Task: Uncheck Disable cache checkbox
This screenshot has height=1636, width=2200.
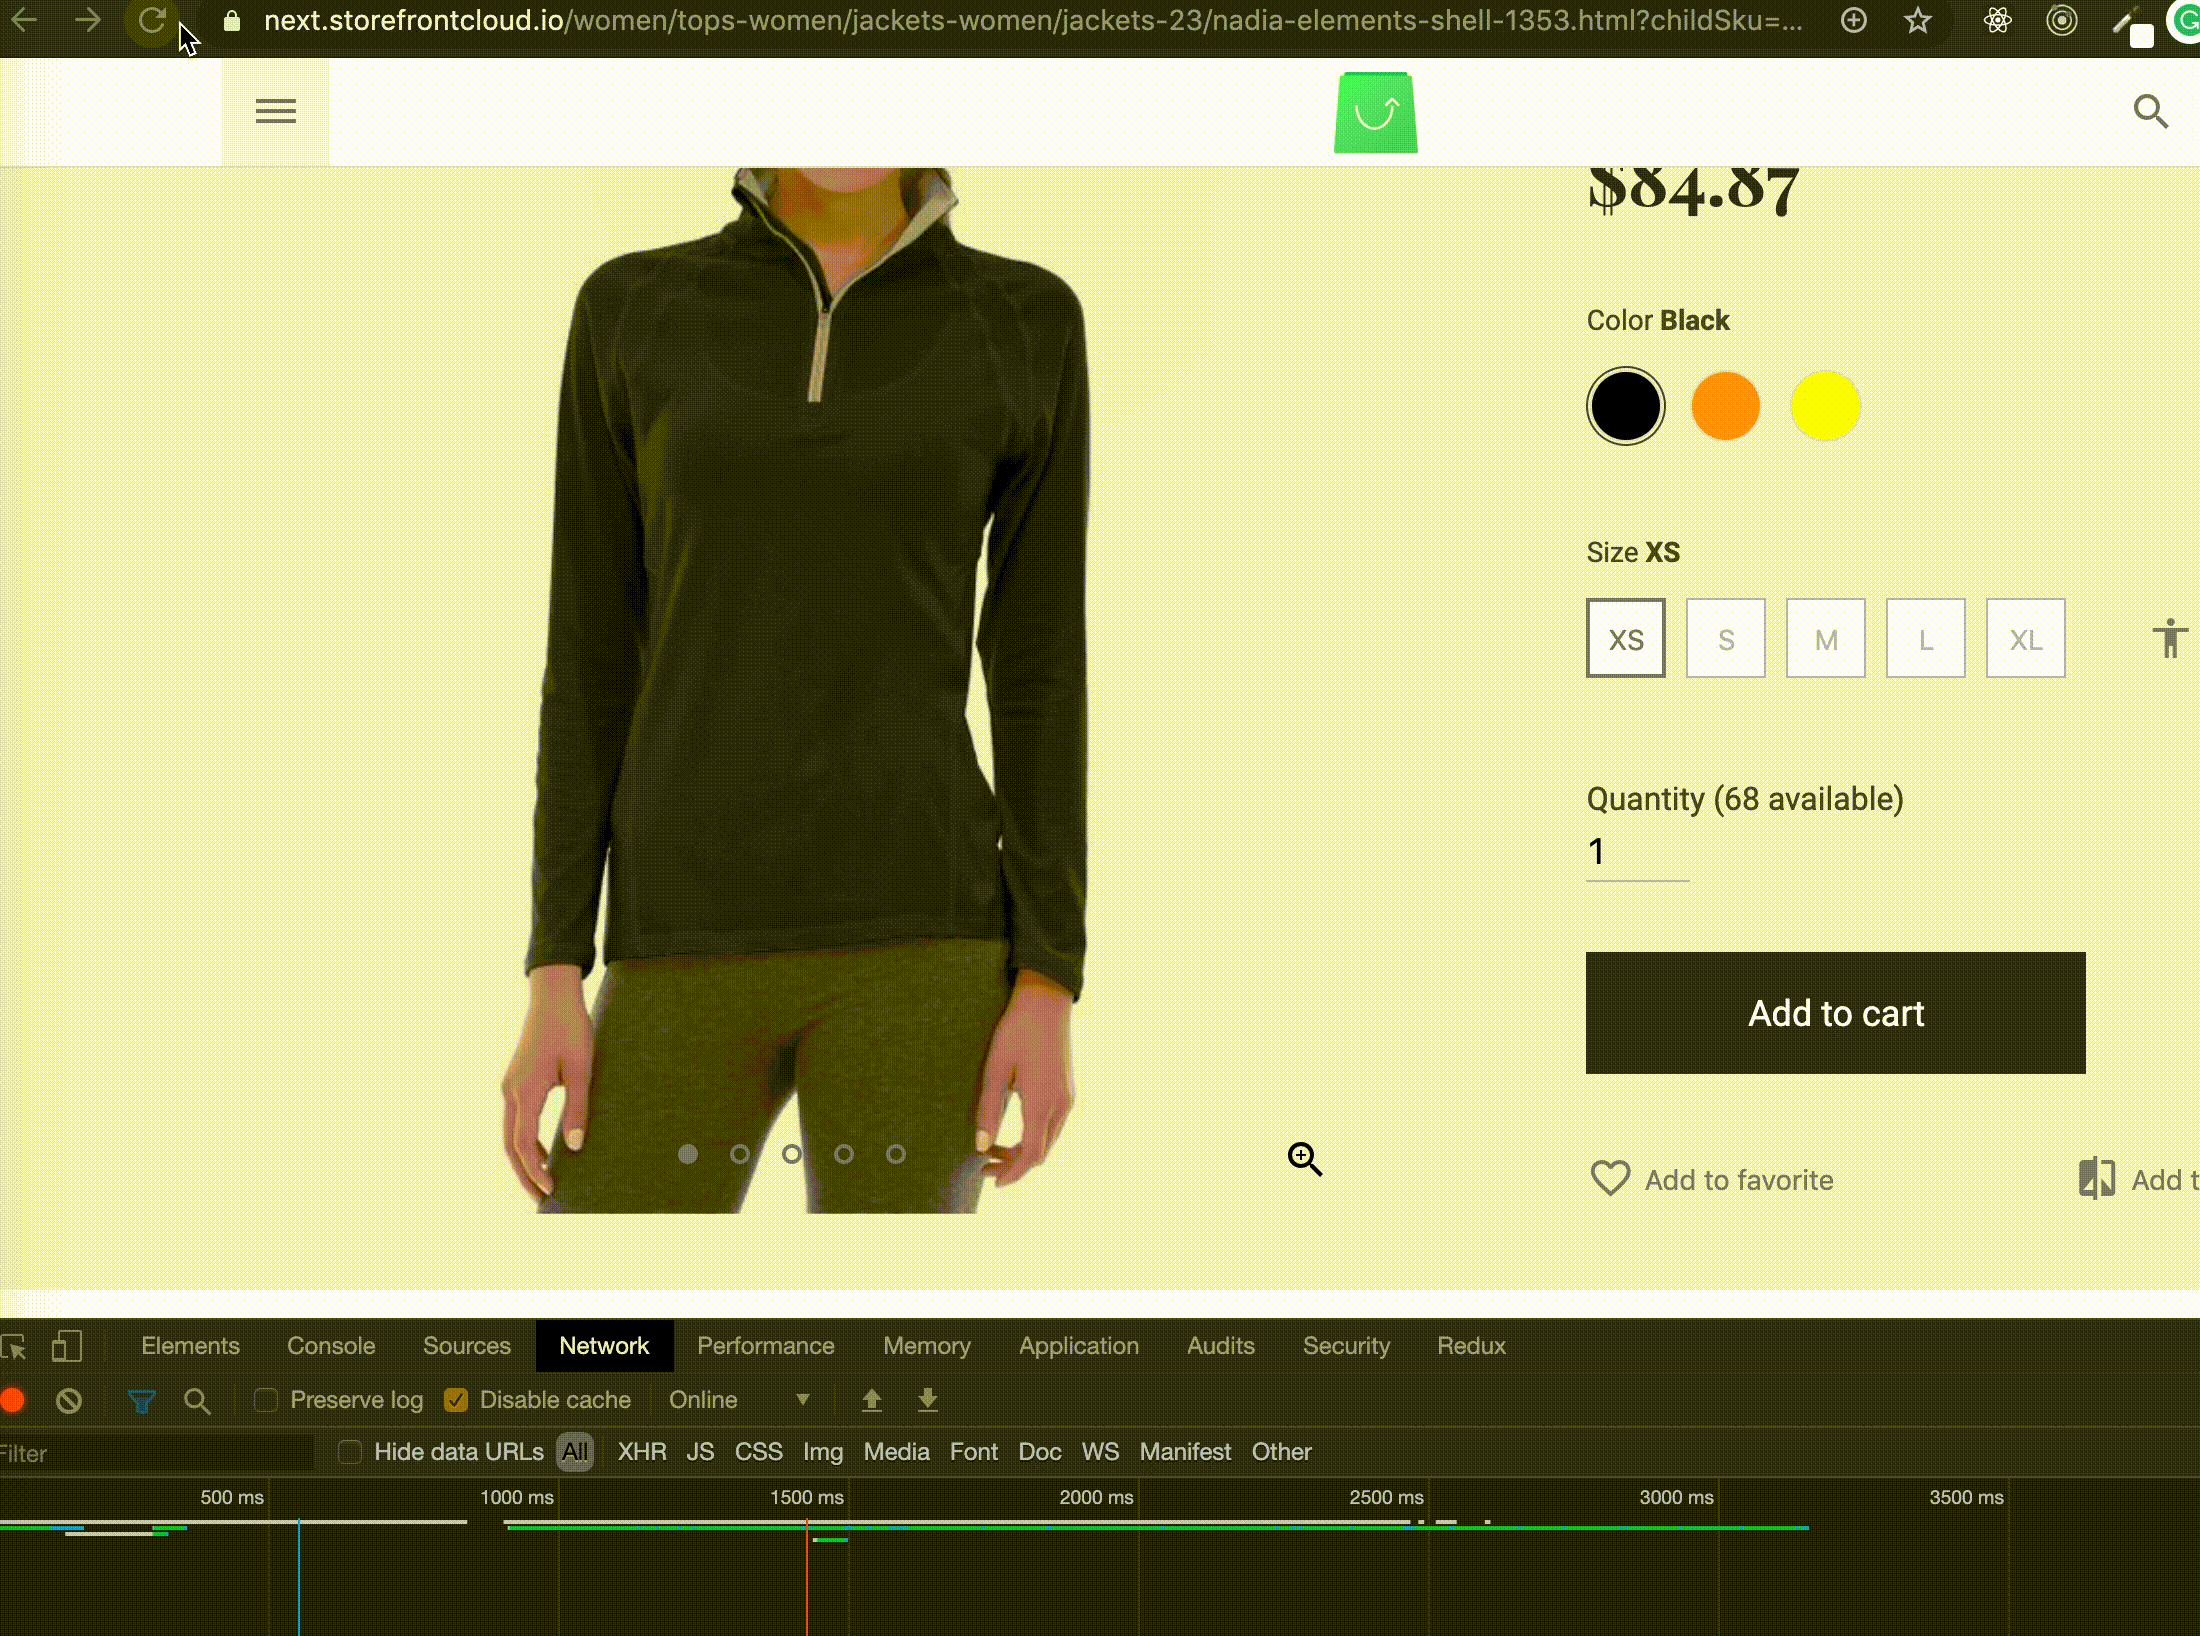Action: [456, 1400]
